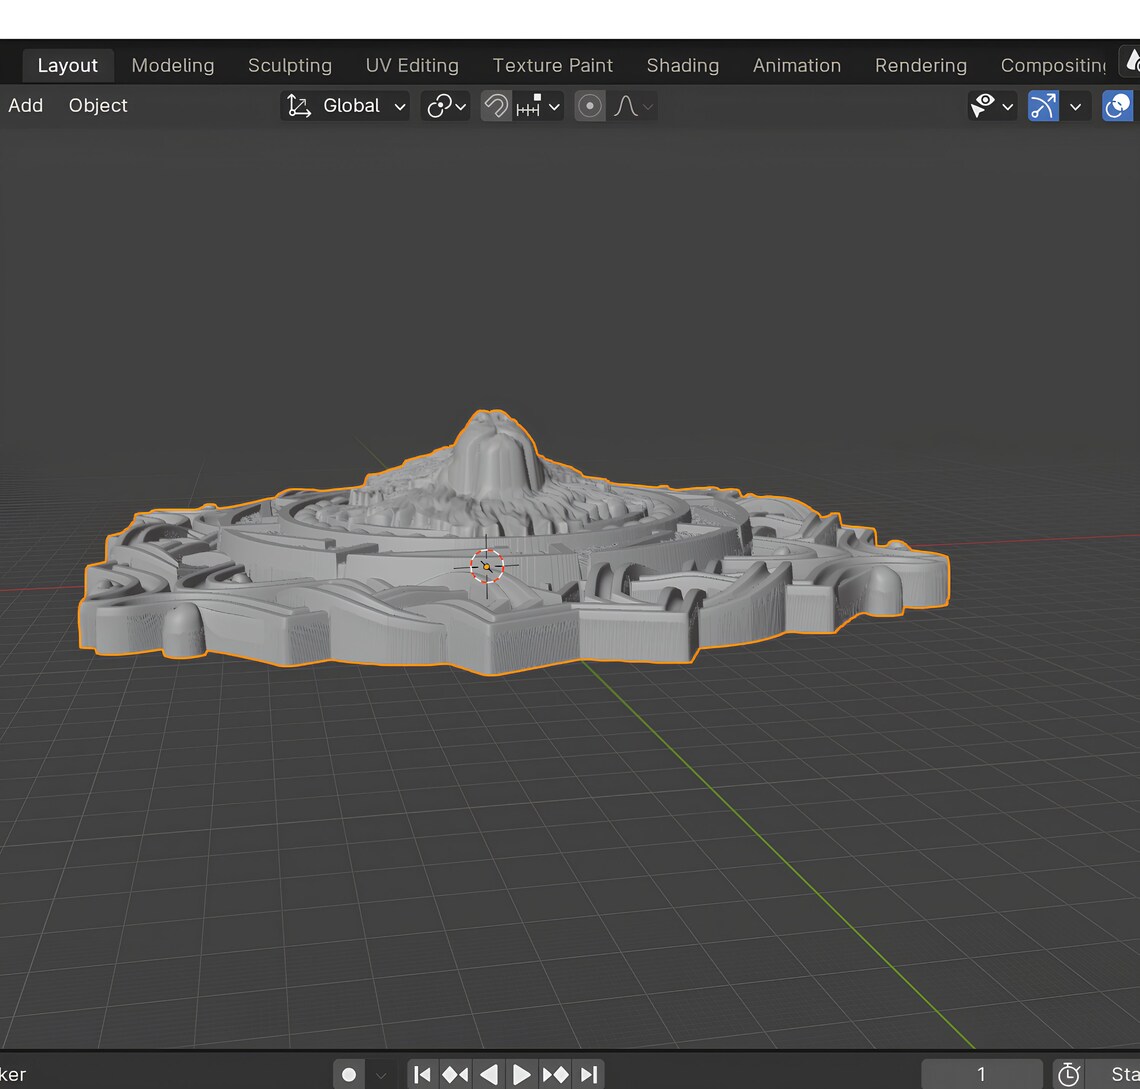Viewport: 1140px width, 1089px height.
Task: Expand the gizmo options dropdown arrow
Action: 1075,106
